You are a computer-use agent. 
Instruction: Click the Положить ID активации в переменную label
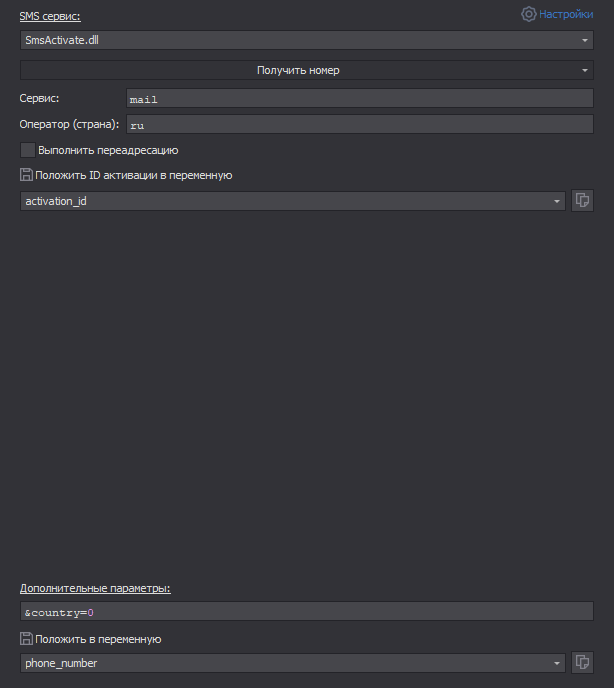(133, 175)
